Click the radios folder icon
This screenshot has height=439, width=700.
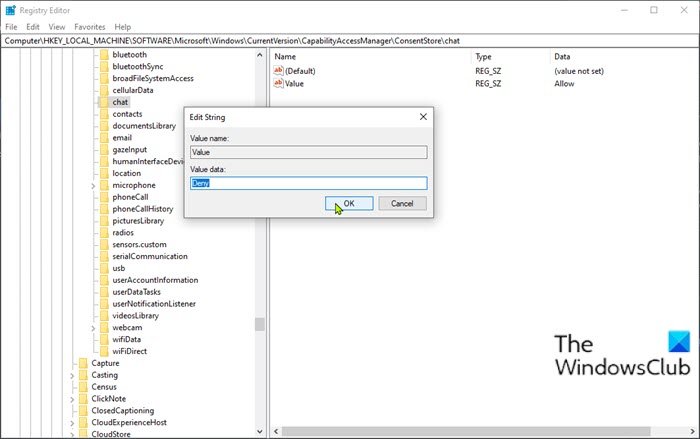pyautogui.click(x=104, y=233)
